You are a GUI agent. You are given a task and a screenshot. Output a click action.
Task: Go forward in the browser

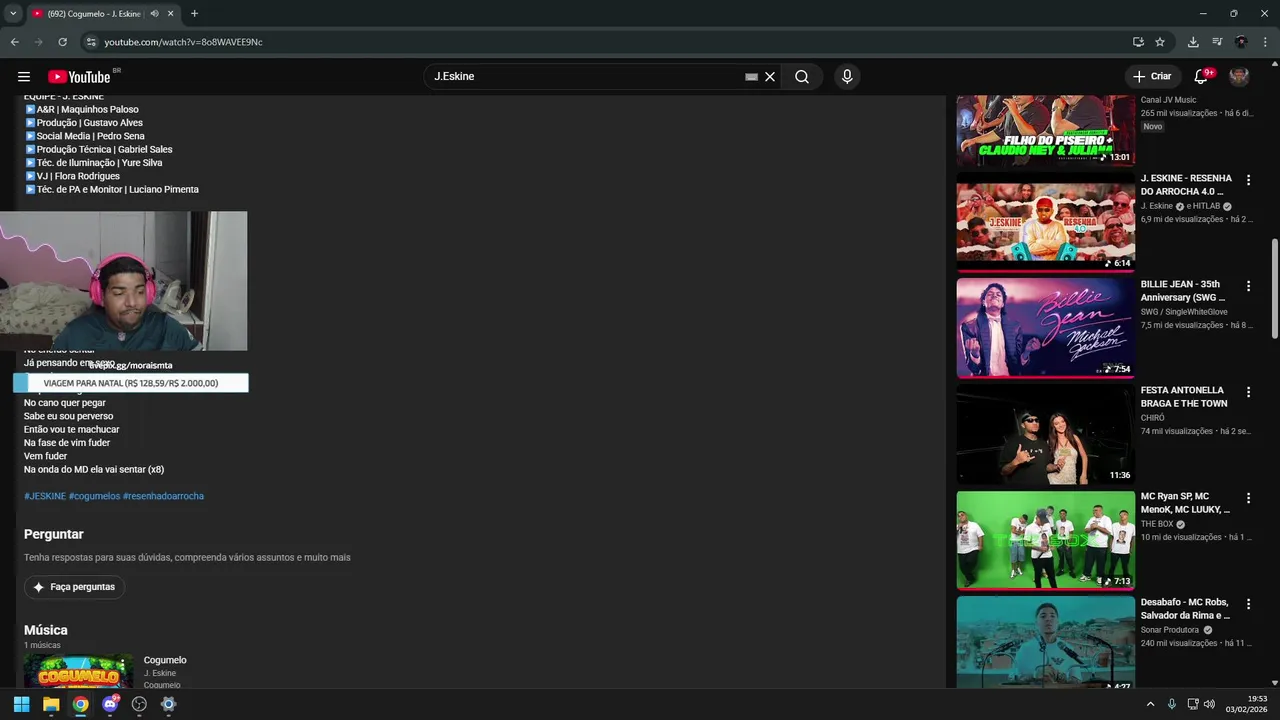pos(38,42)
